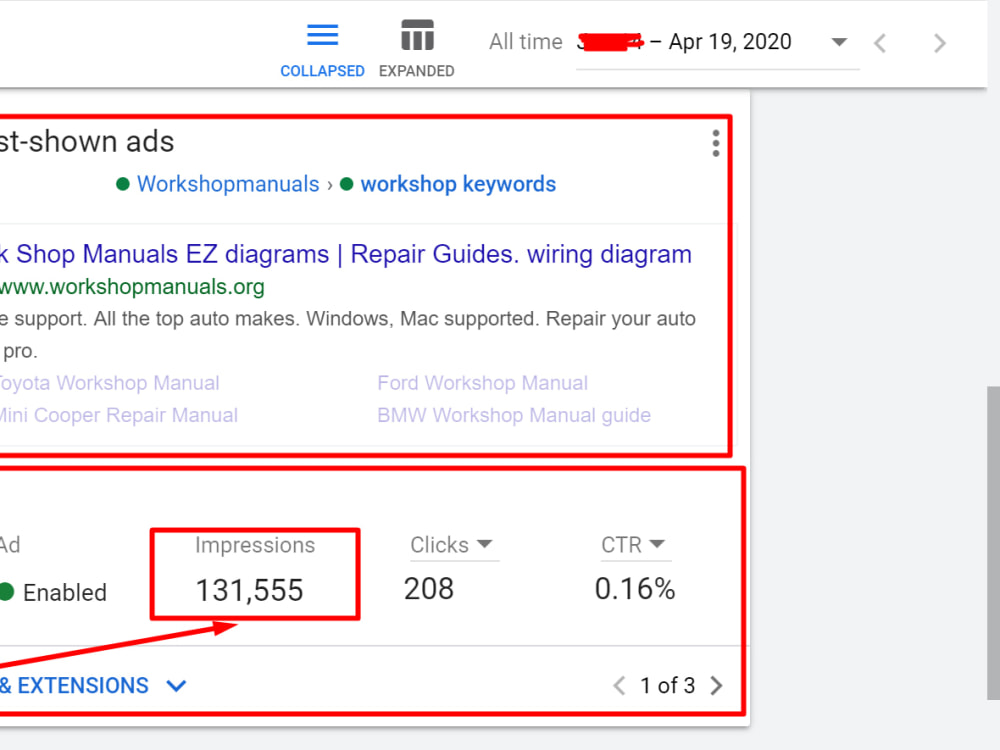1000x750 pixels.
Task: Click the Impressions column label
Action: [x=255, y=545]
